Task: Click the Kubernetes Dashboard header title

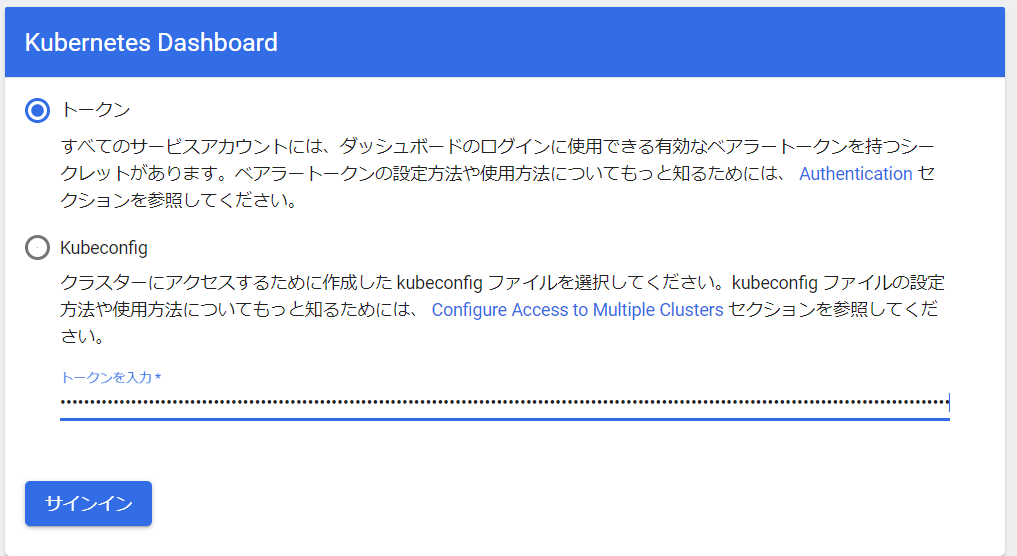Action: coord(151,43)
